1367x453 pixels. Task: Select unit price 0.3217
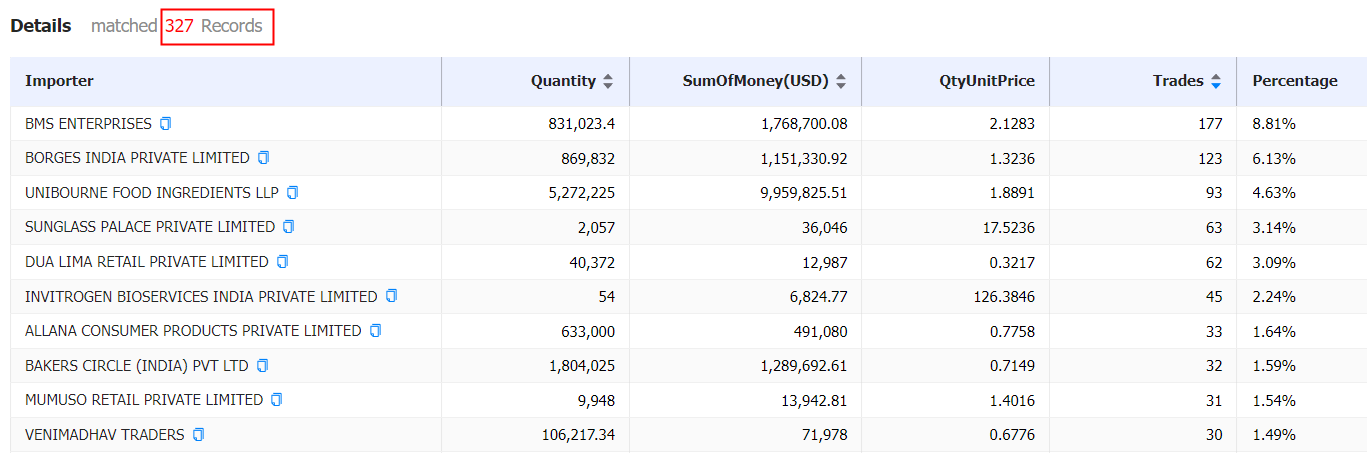click(1013, 262)
